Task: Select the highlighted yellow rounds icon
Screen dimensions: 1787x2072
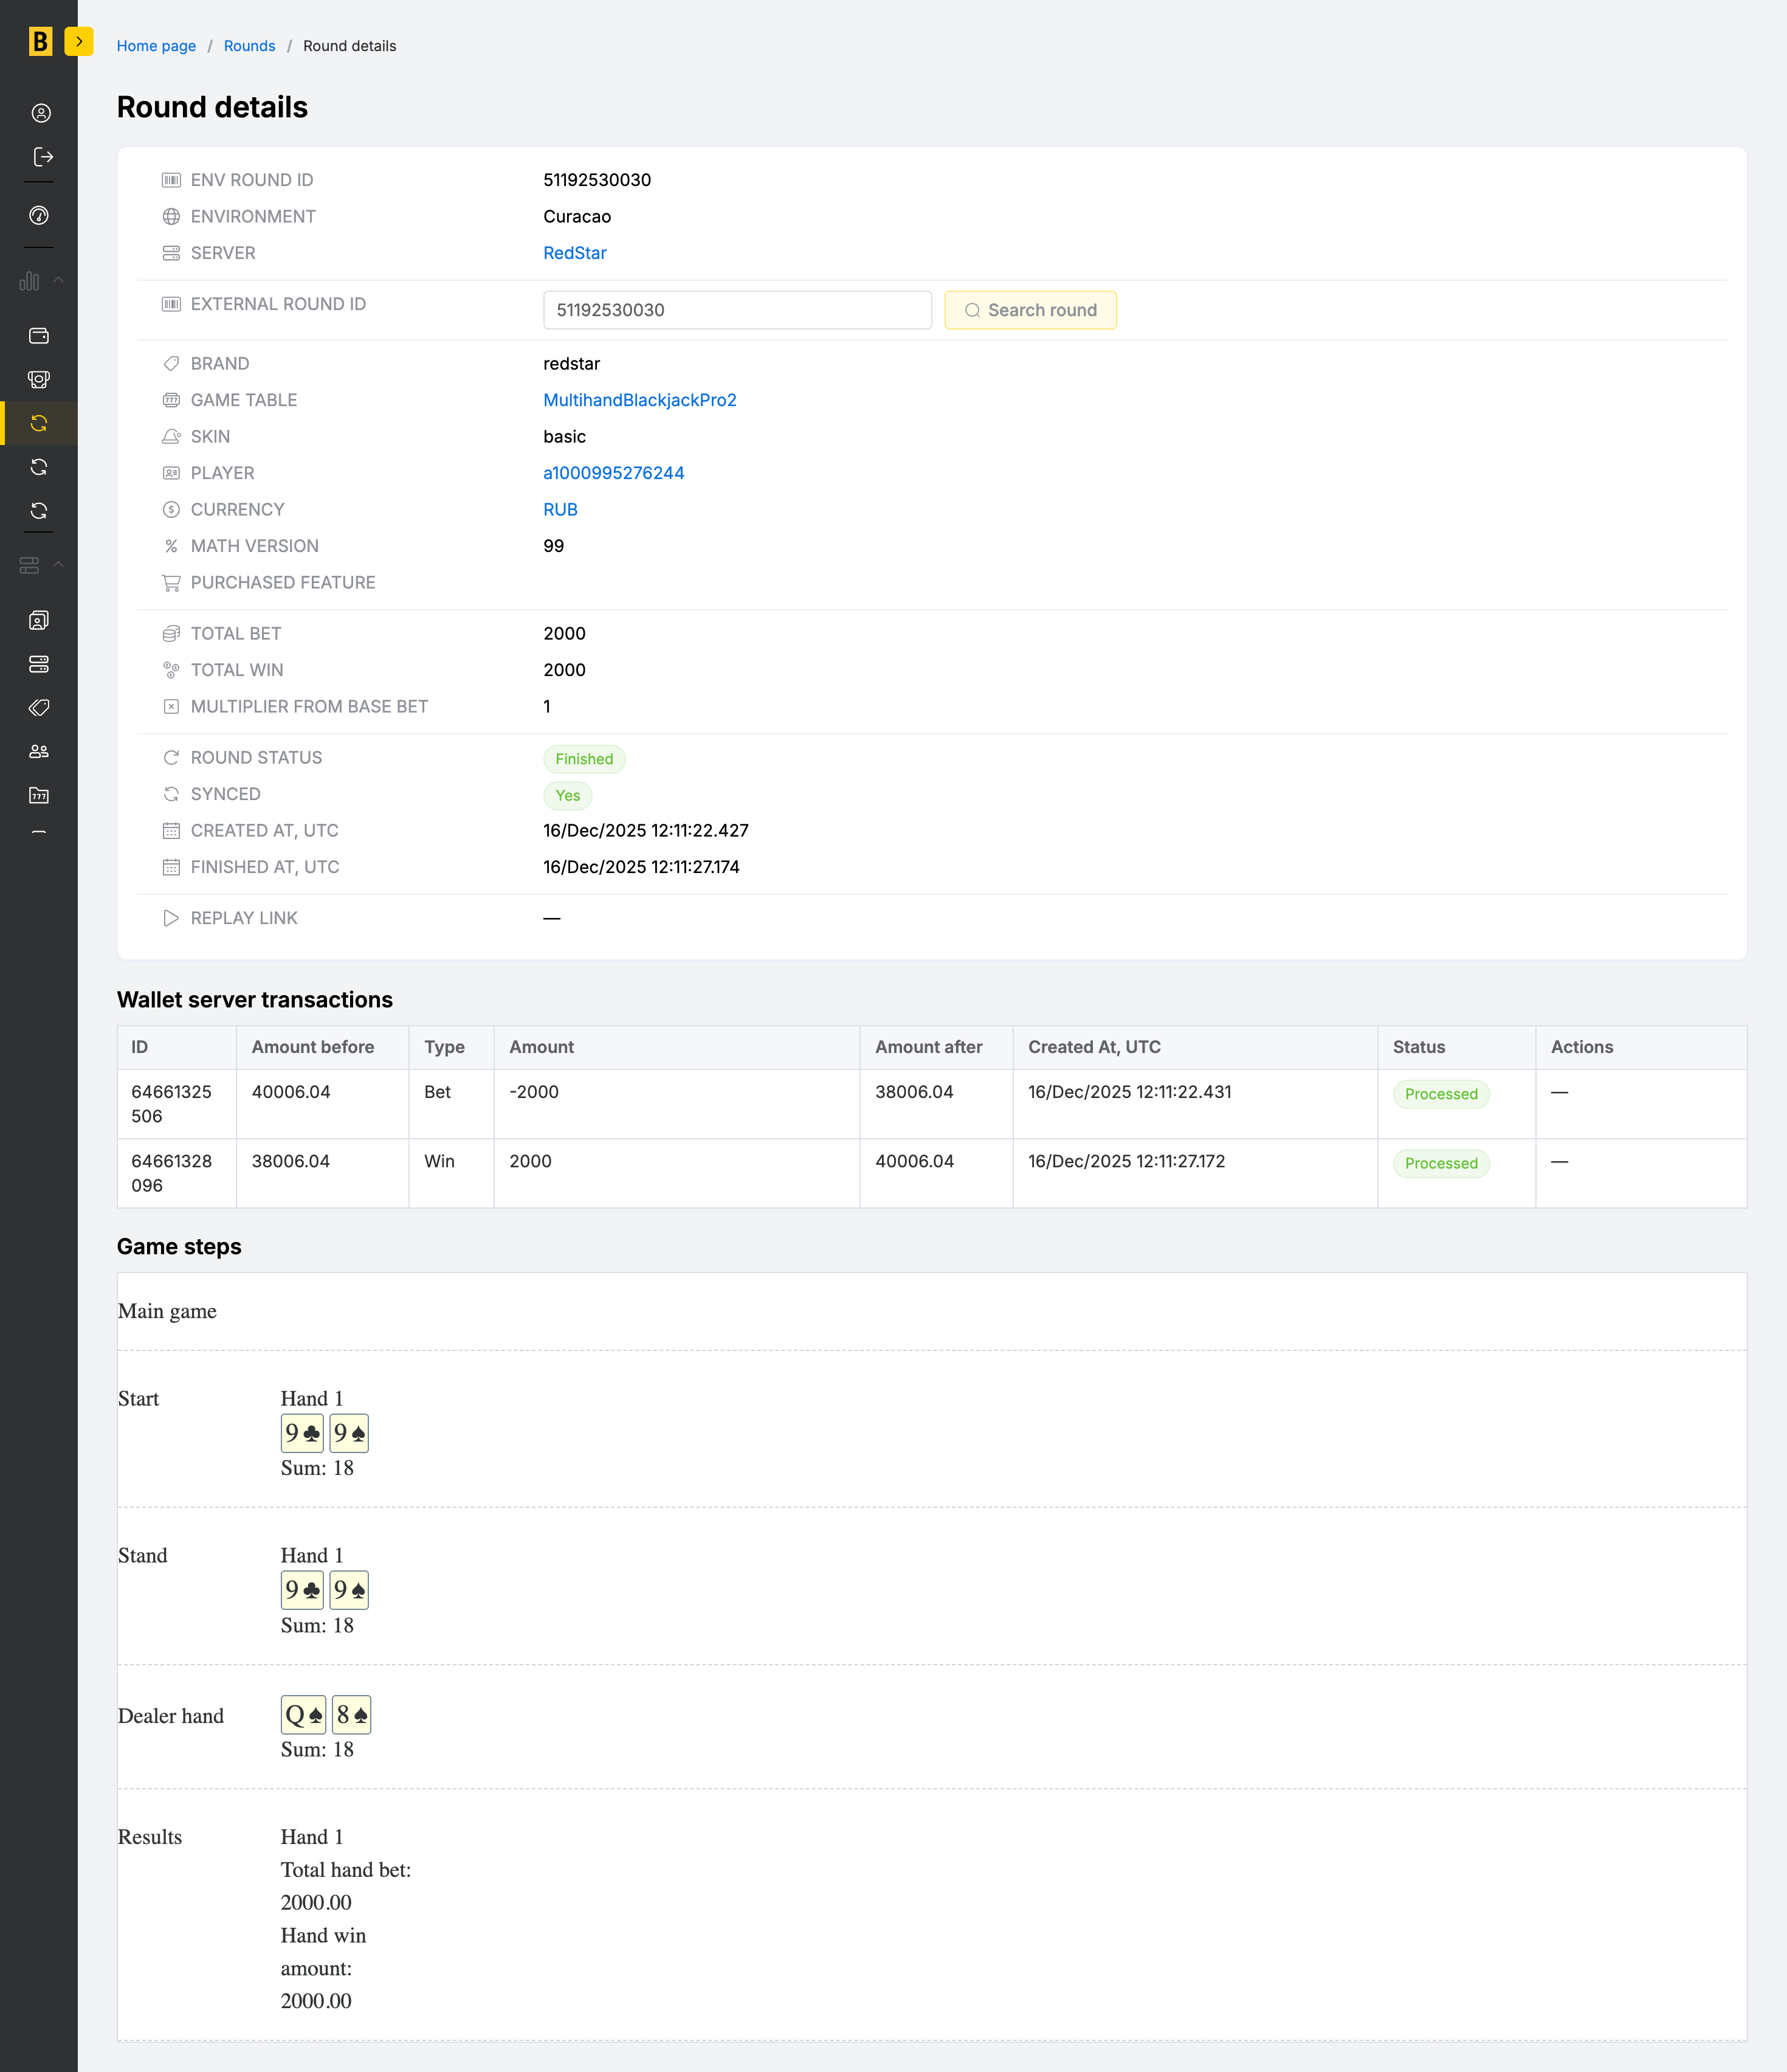Action: [x=39, y=423]
